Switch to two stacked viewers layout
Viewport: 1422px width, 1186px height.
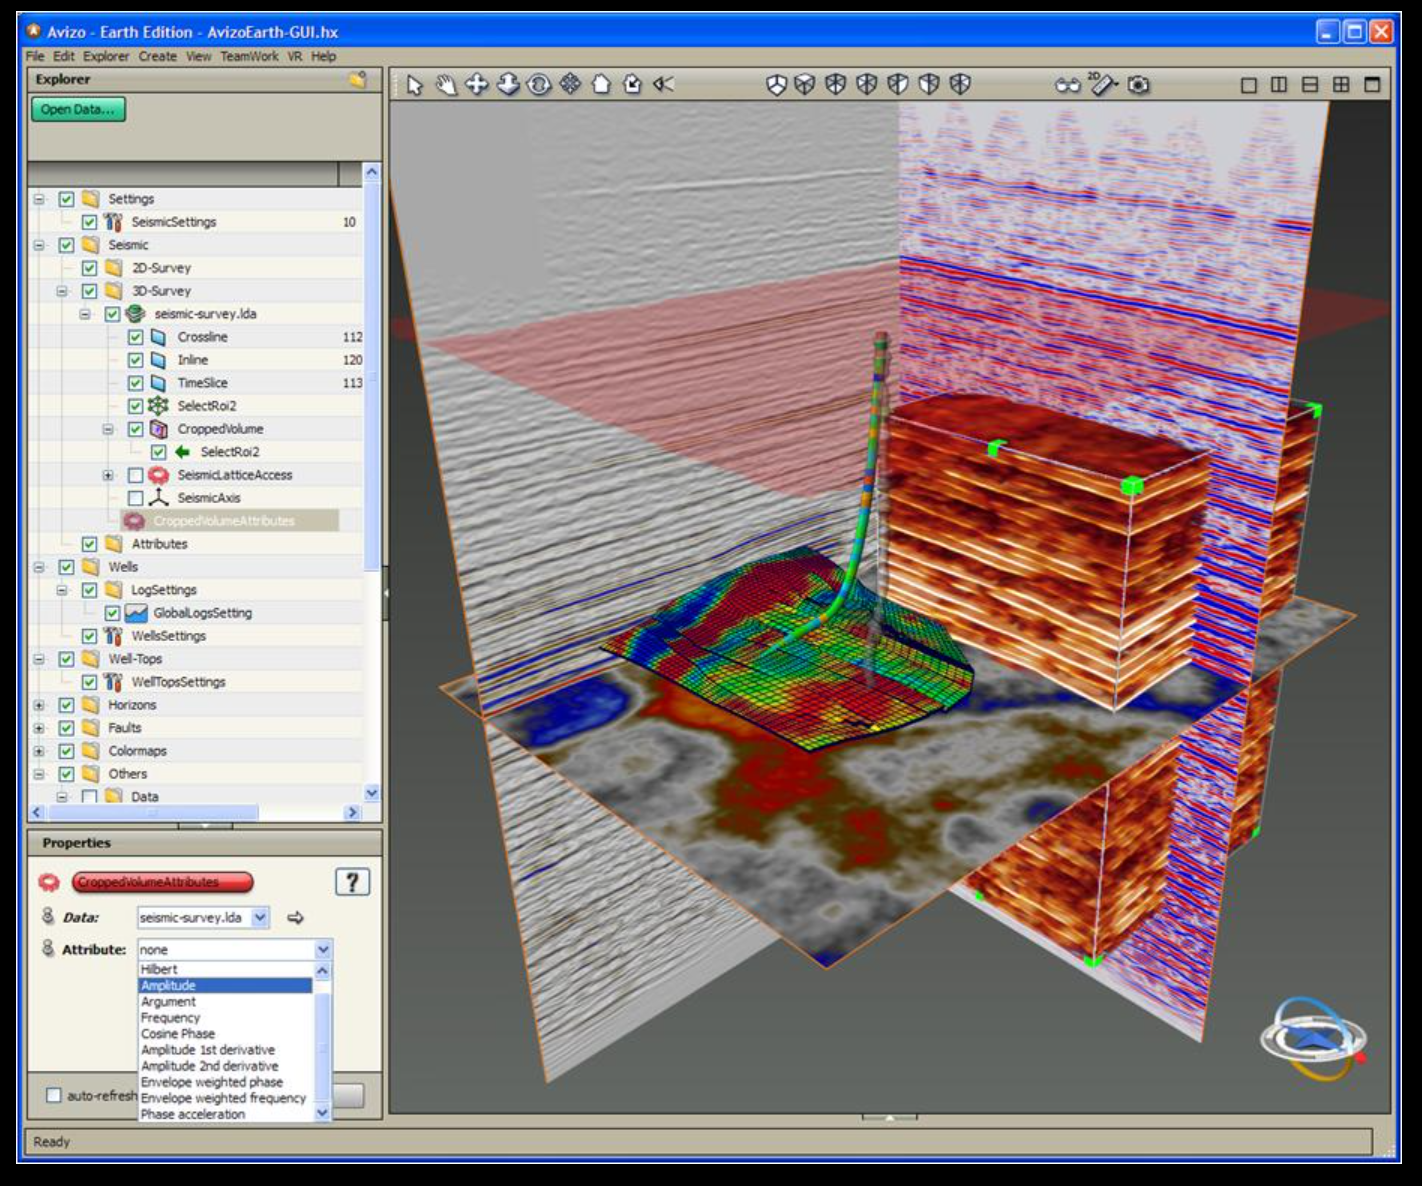coord(1310,85)
